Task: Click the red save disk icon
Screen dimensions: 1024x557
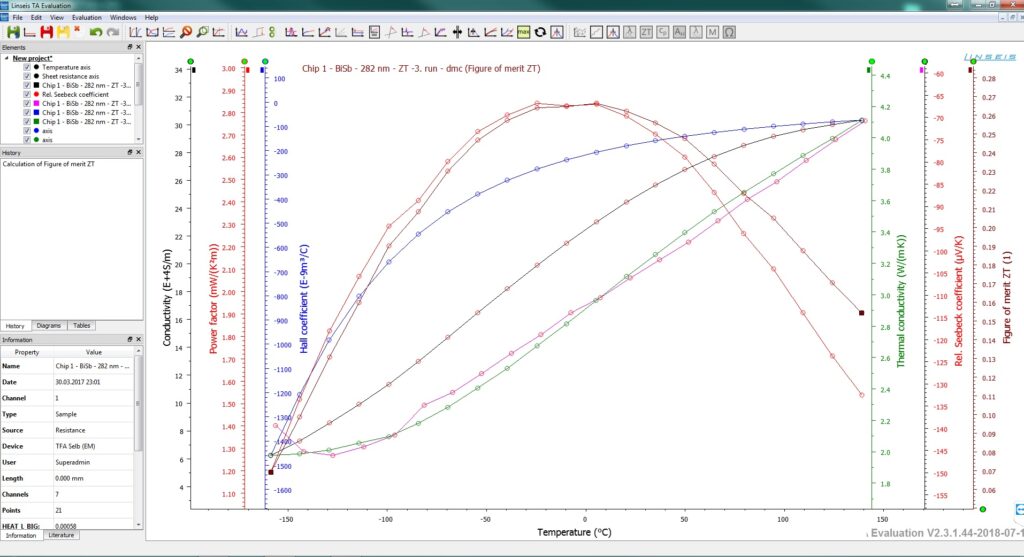Action: [46, 32]
